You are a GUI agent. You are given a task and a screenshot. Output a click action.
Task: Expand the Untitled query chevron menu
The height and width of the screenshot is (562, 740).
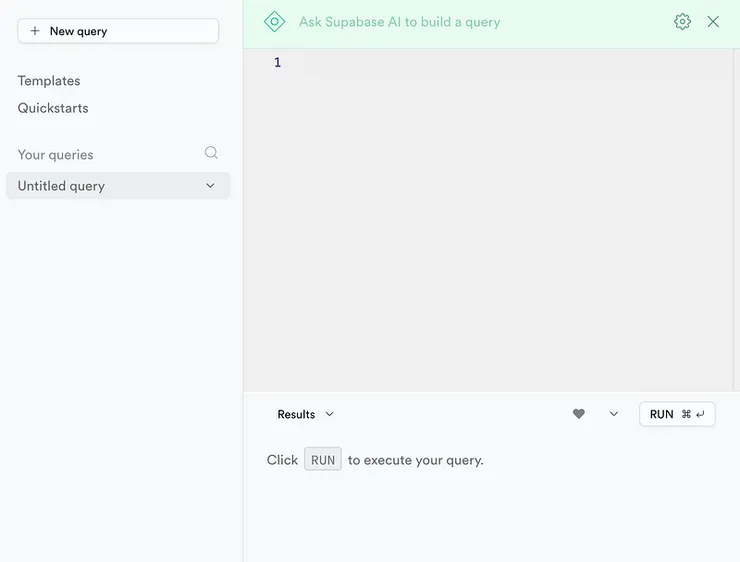point(210,186)
